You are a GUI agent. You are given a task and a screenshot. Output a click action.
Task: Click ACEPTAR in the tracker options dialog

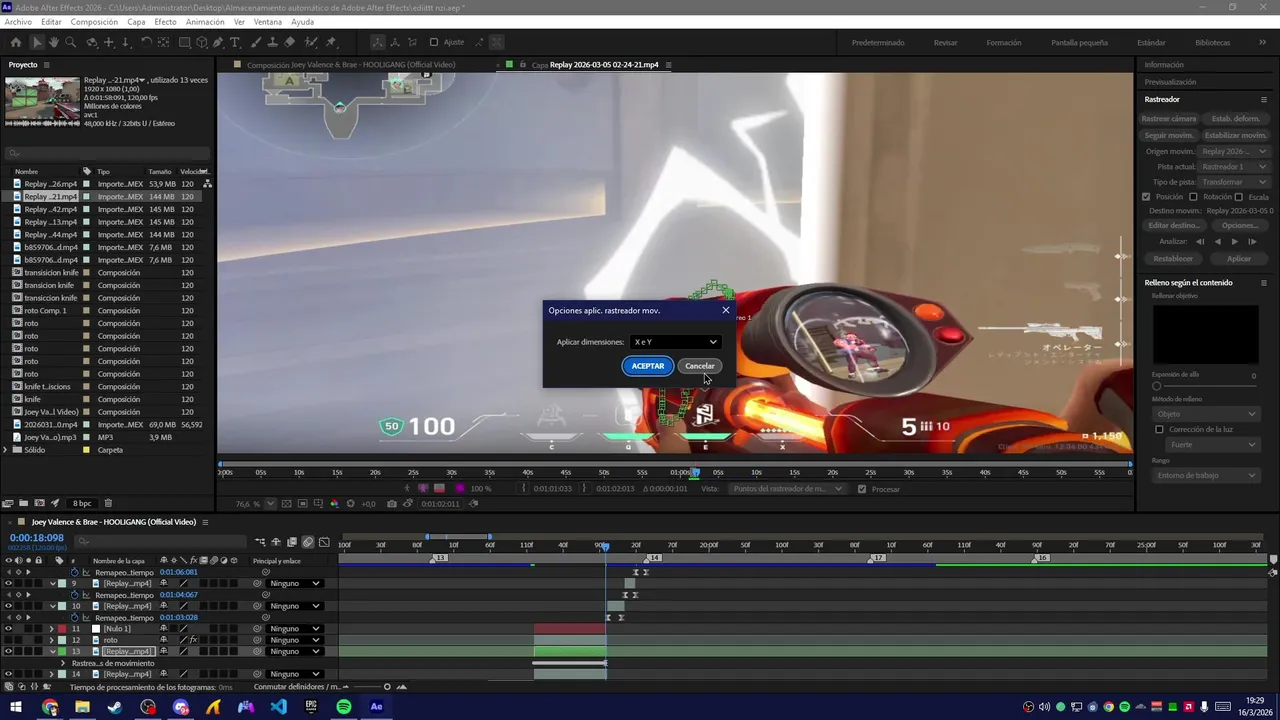pos(647,366)
